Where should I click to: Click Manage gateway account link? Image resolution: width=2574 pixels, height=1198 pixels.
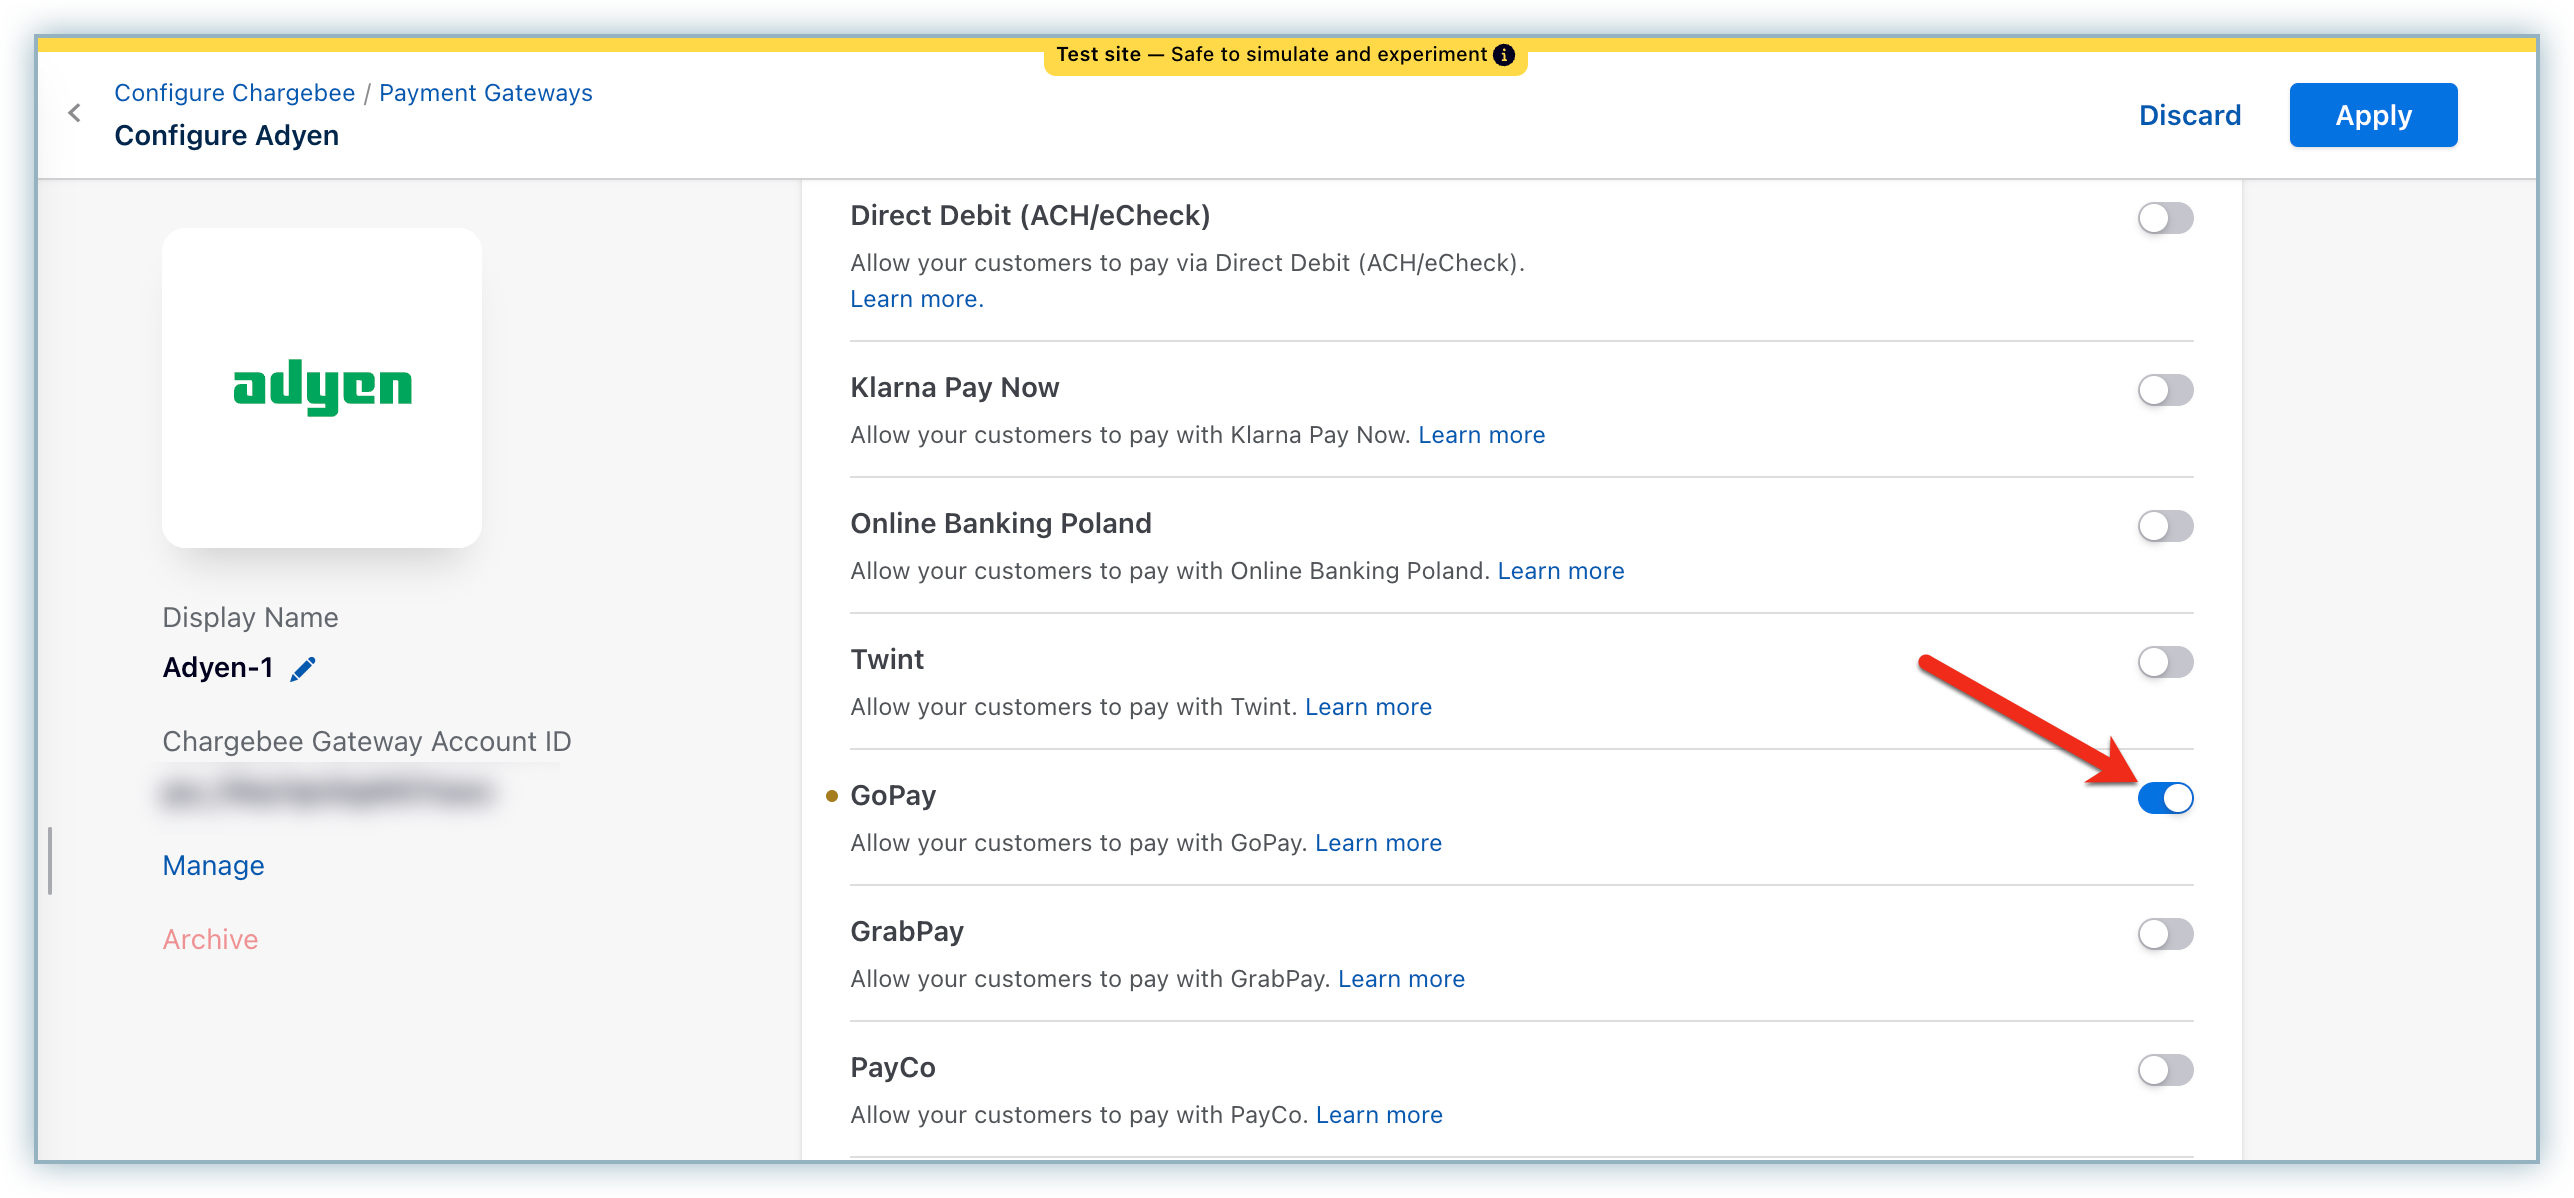coord(214,866)
